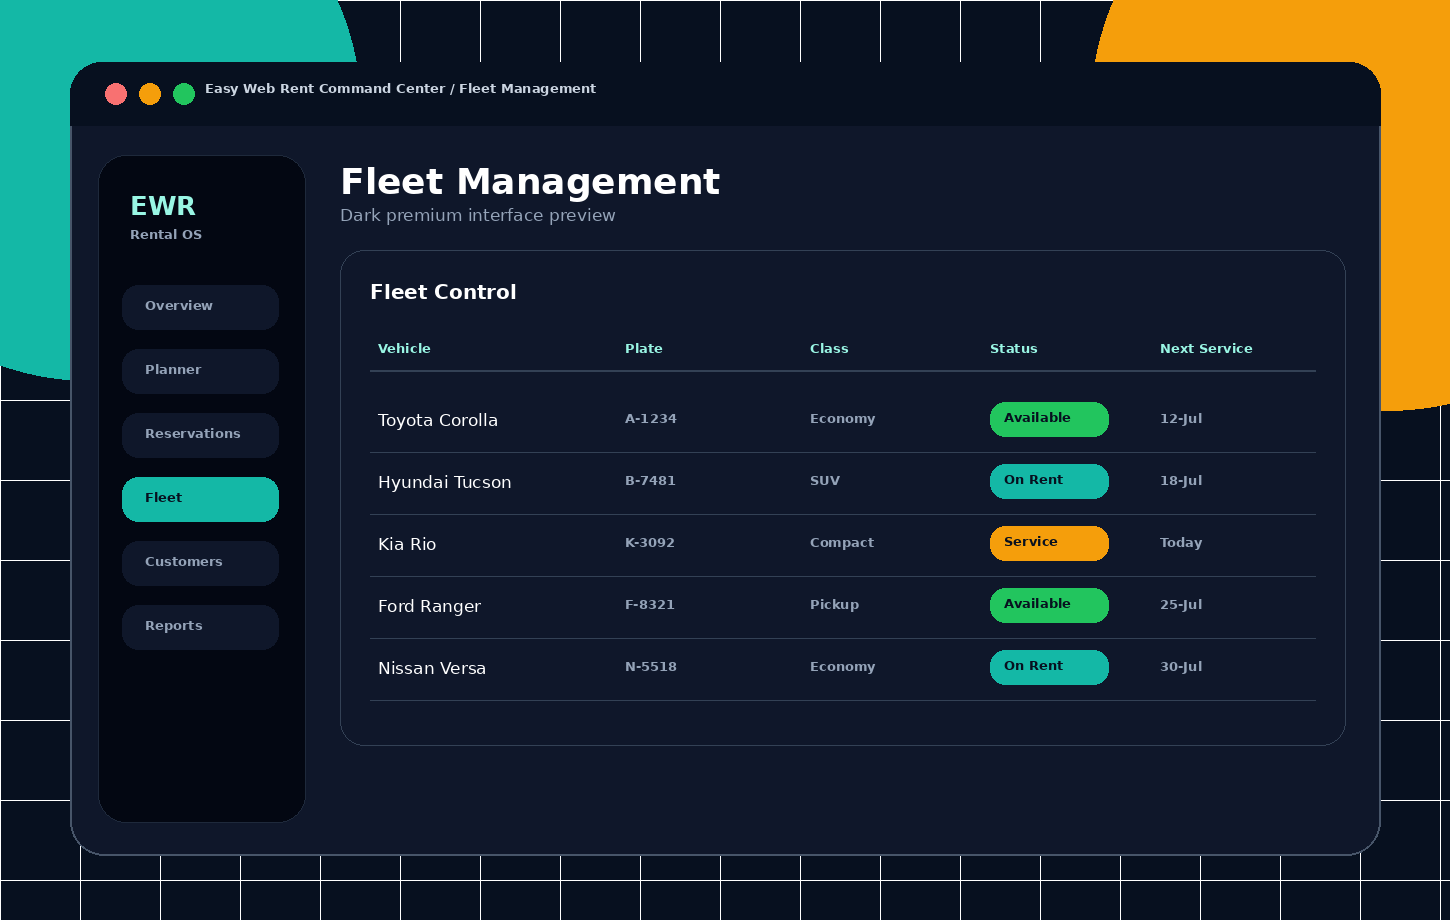Sort by the Plate column header
This screenshot has height=920, width=1450.
coord(644,349)
